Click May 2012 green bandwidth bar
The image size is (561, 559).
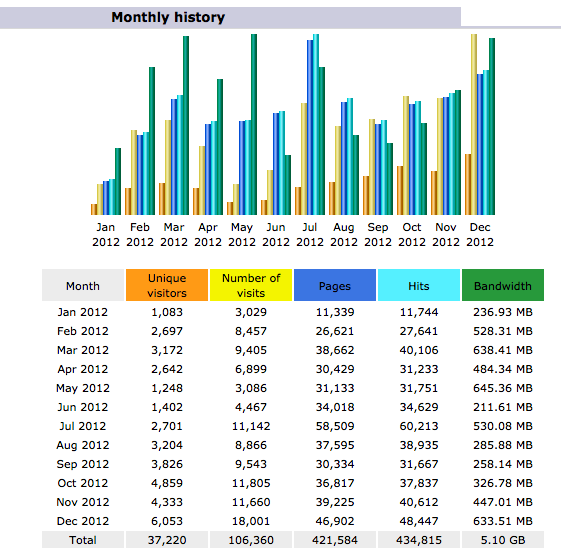tap(254, 125)
